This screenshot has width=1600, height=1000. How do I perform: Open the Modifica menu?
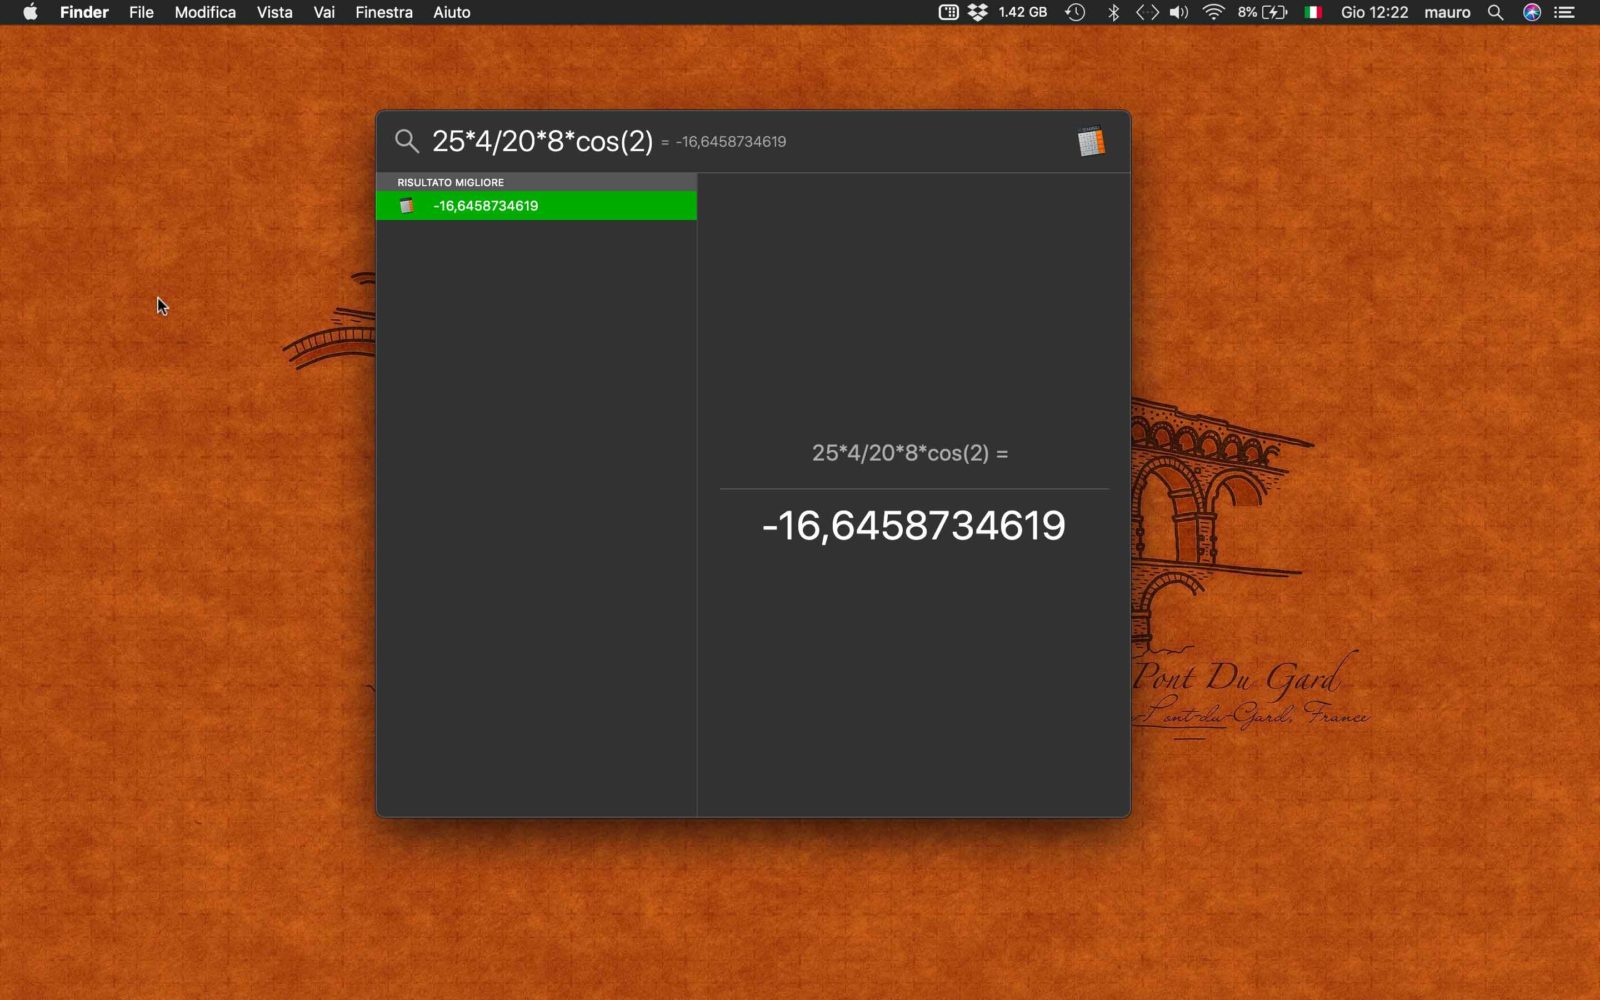[x=205, y=12]
